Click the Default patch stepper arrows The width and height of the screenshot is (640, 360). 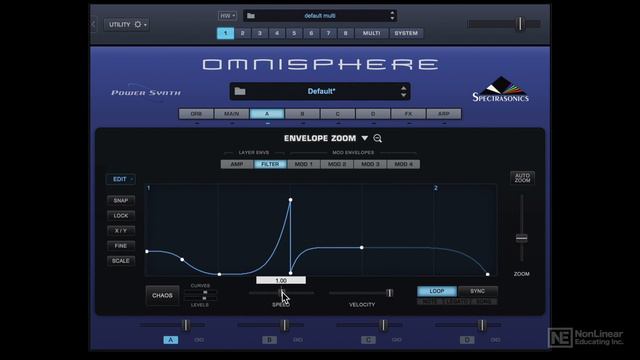tap(403, 91)
